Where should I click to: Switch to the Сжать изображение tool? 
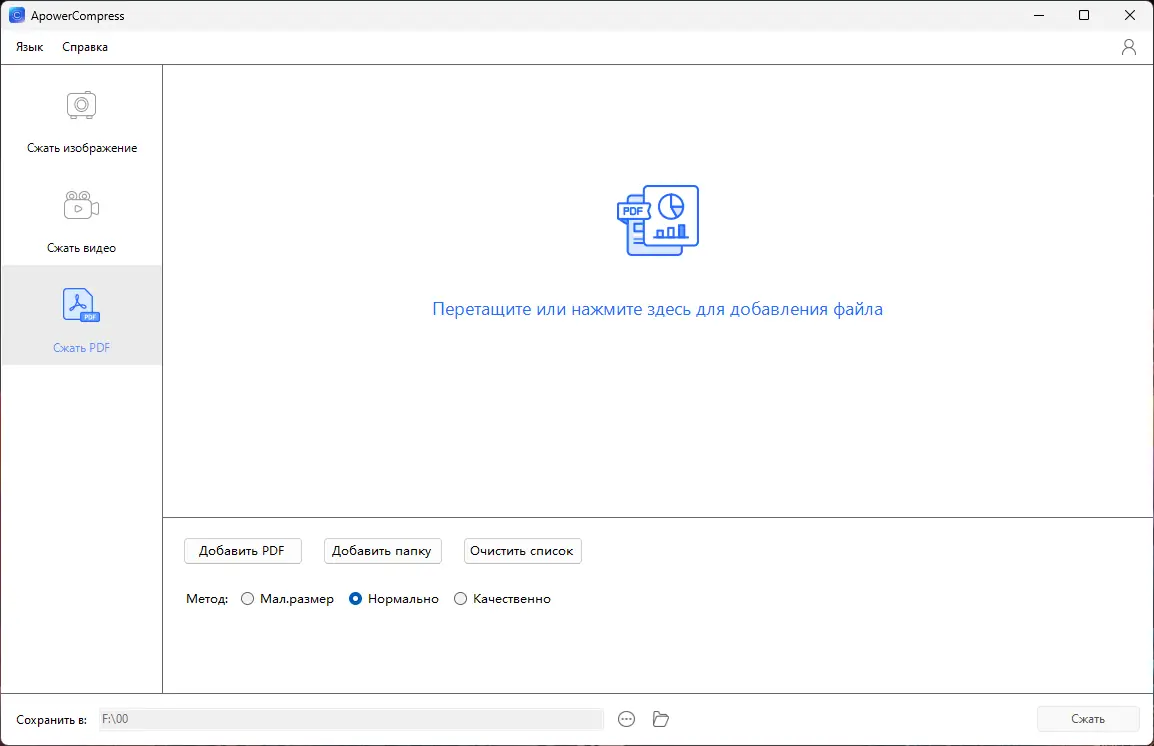pos(81,120)
